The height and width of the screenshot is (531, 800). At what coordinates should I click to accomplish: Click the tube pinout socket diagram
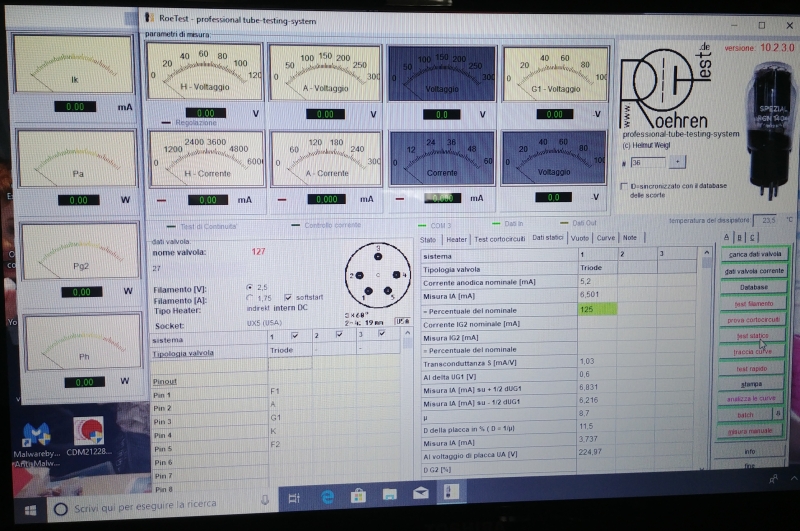378,274
